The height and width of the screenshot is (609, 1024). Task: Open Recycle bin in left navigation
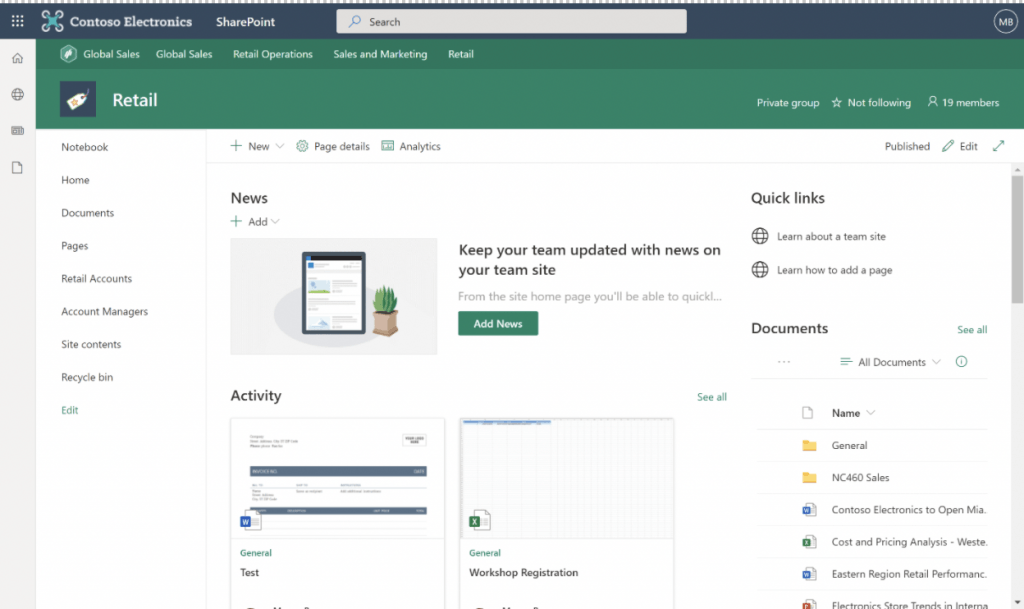(87, 377)
